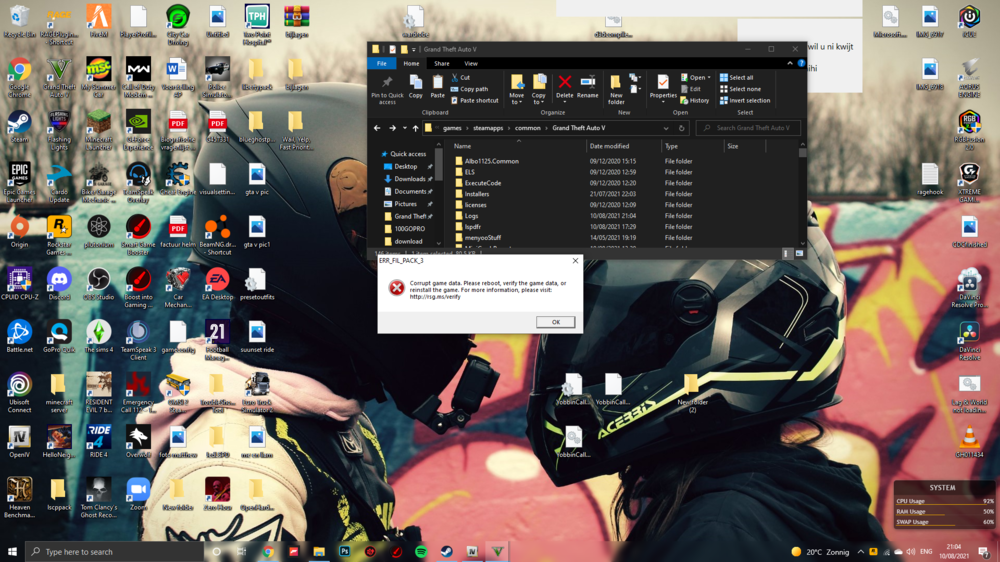Open the File tab in Explorer
The height and width of the screenshot is (562, 1000).
381,63
